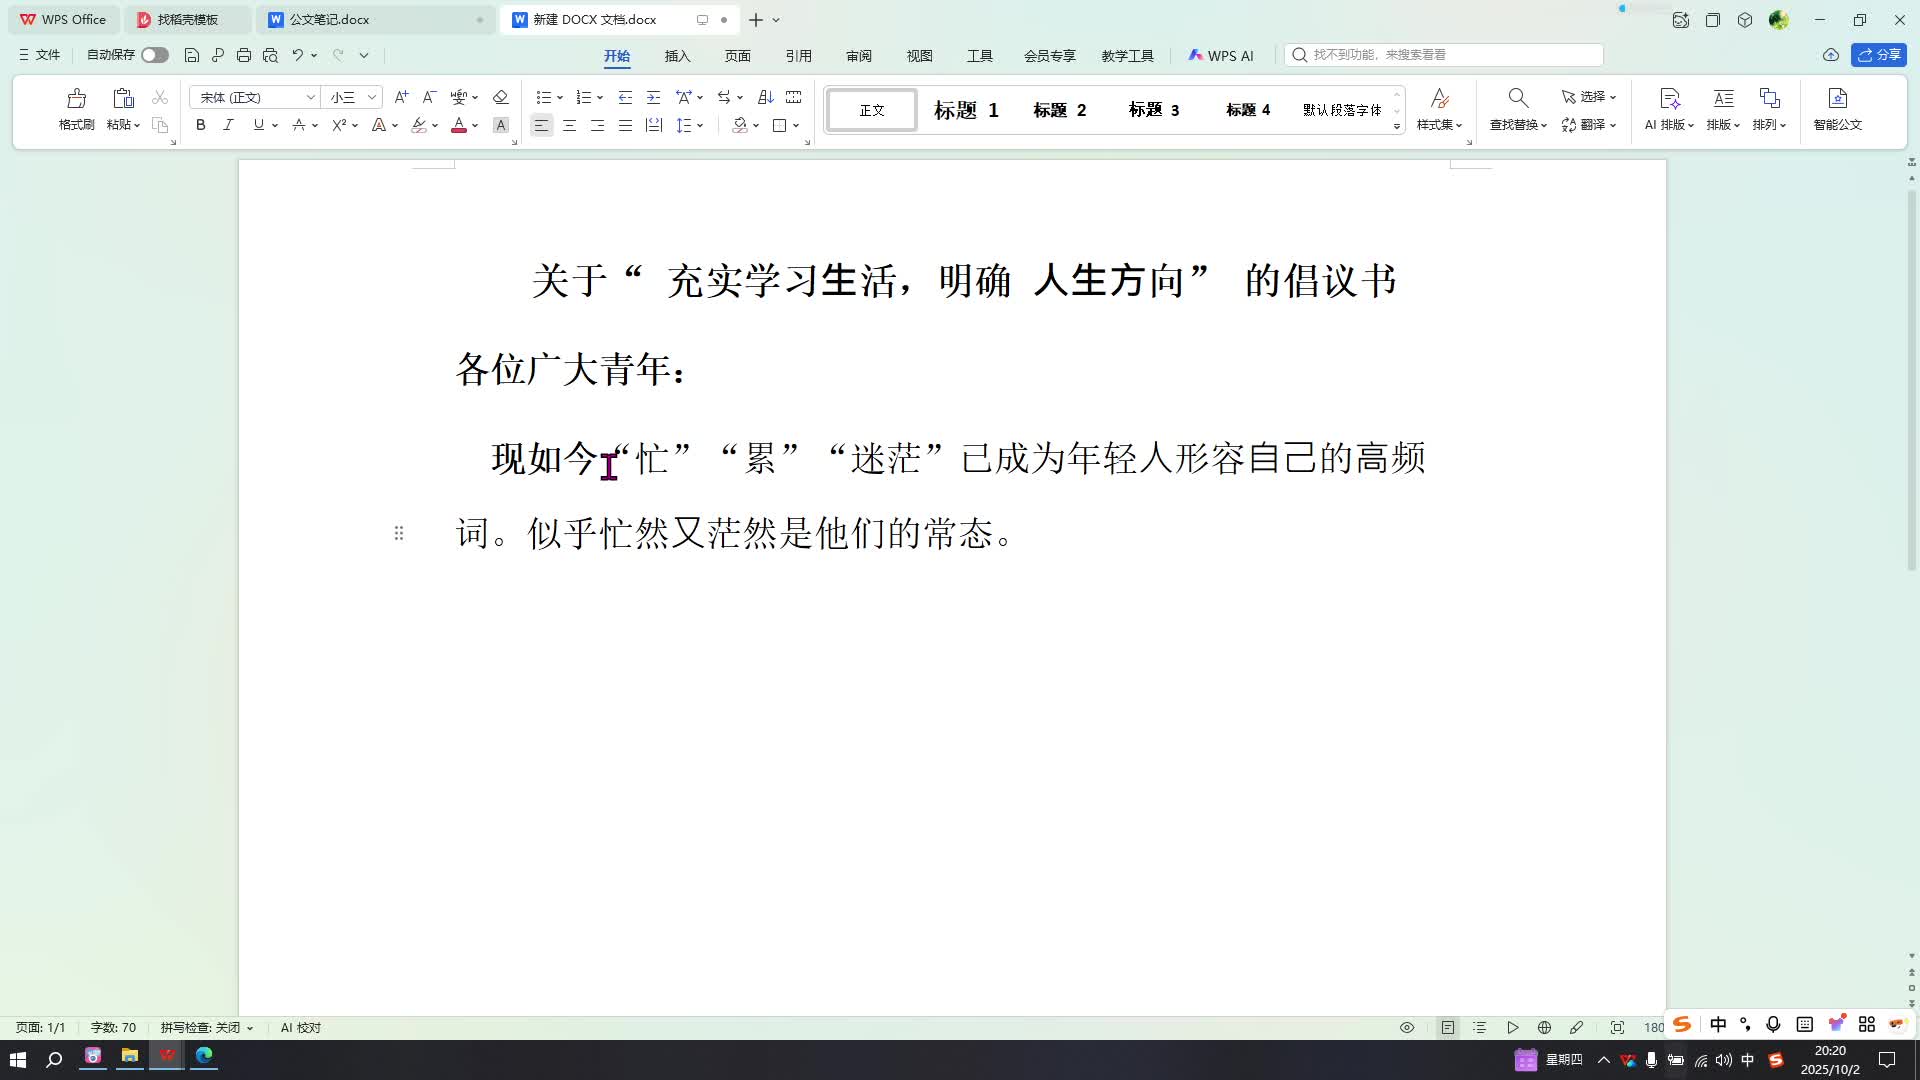Switch to the 插入 ribbon tab
Screen dimensions: 1920x1080
coord(677,56)
